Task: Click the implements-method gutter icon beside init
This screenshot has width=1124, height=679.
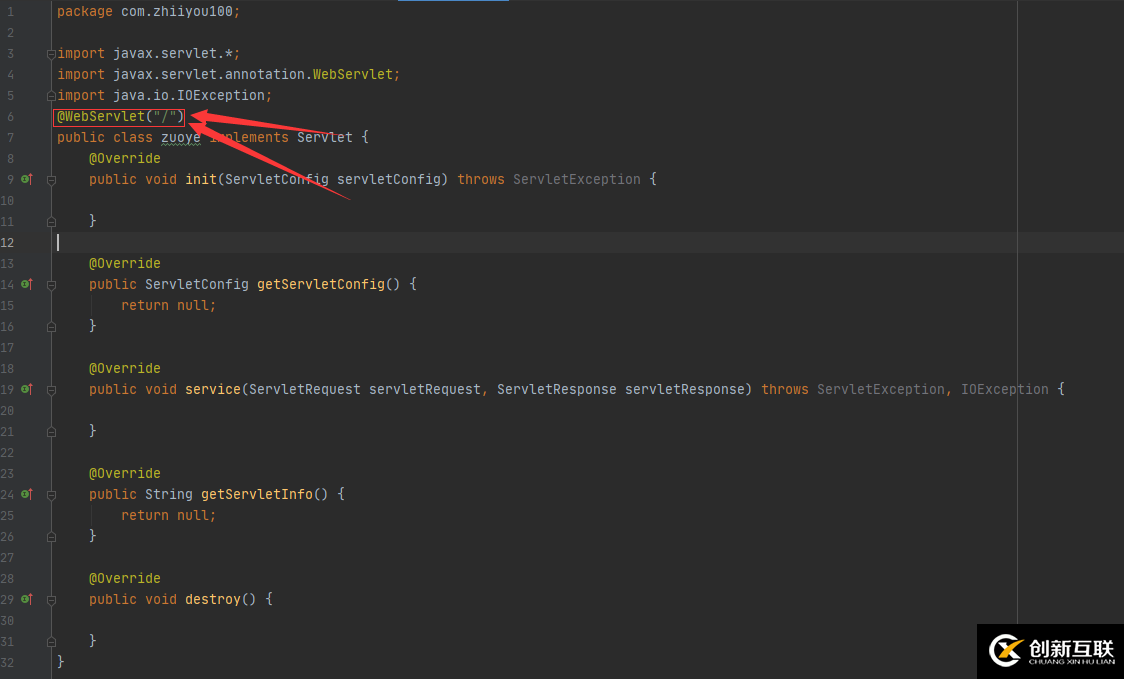Action: click(x=27, y=179)
